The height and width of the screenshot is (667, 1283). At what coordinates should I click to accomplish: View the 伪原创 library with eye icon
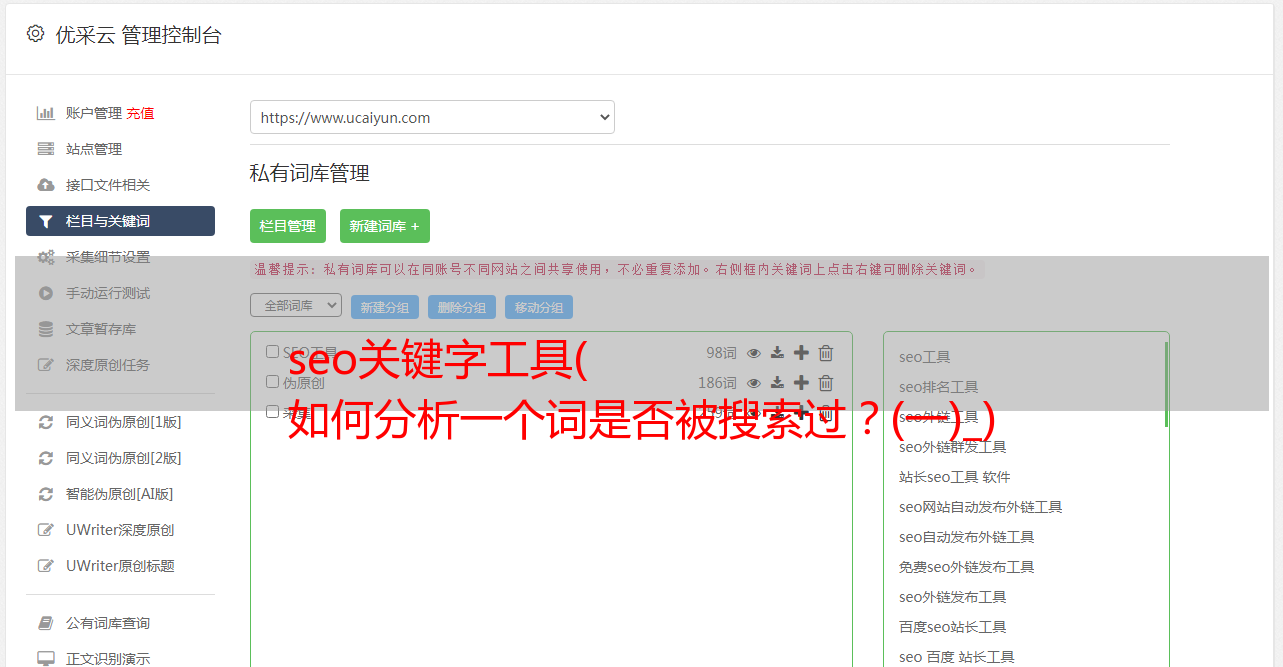754,383
